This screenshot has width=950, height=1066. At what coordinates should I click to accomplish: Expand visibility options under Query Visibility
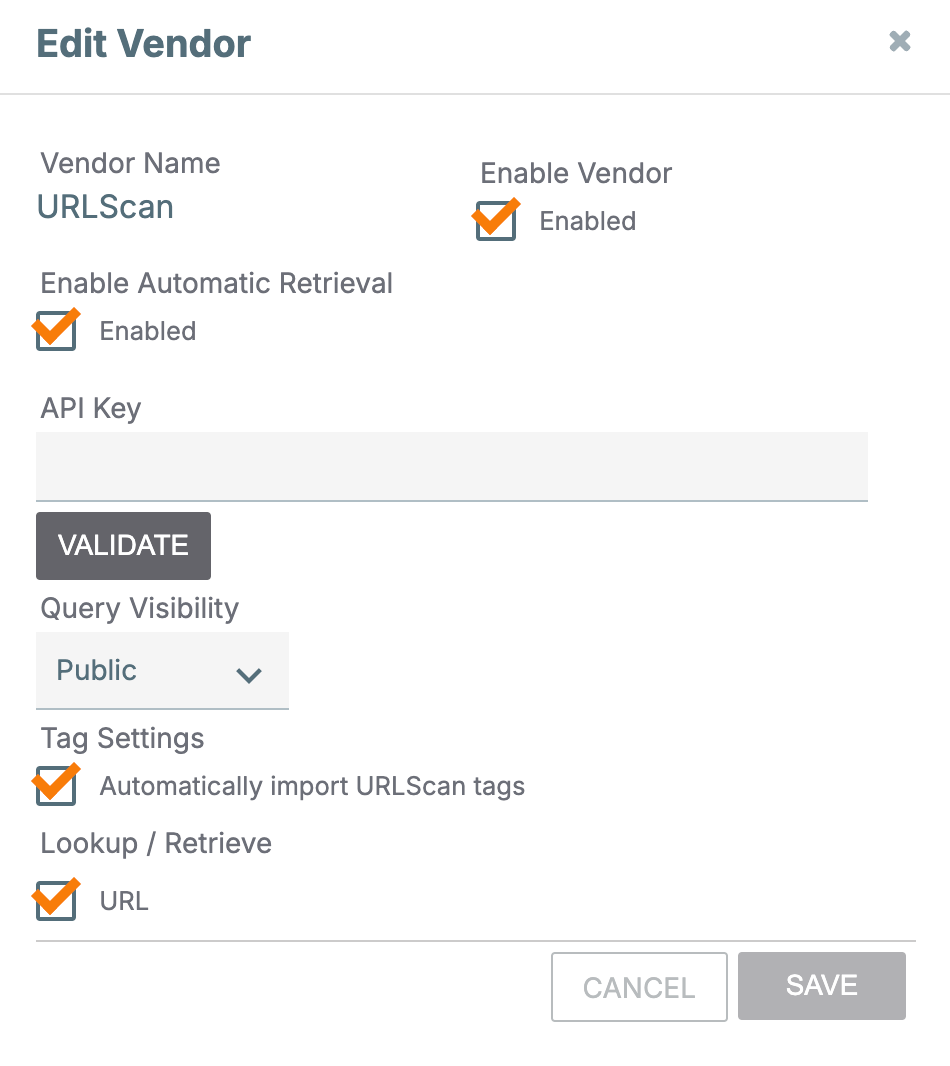(162, 670)
